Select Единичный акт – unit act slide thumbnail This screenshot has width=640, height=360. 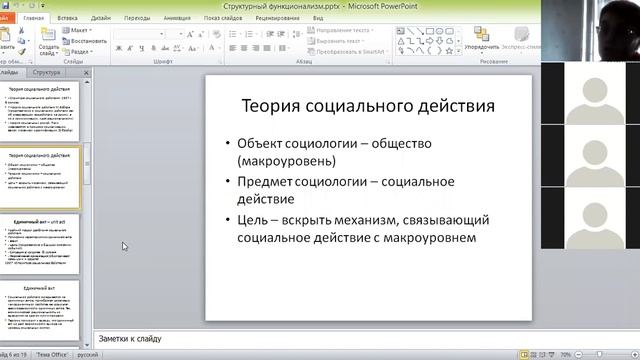[x=40, y=244]
